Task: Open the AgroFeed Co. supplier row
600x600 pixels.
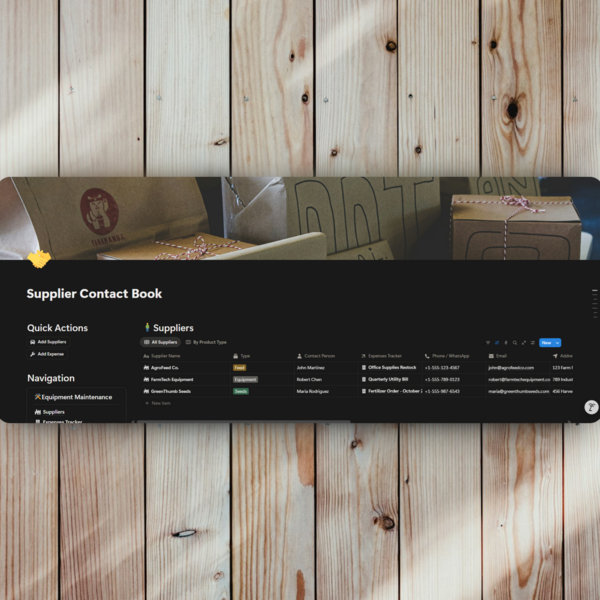Action: (x=165, y=368)
